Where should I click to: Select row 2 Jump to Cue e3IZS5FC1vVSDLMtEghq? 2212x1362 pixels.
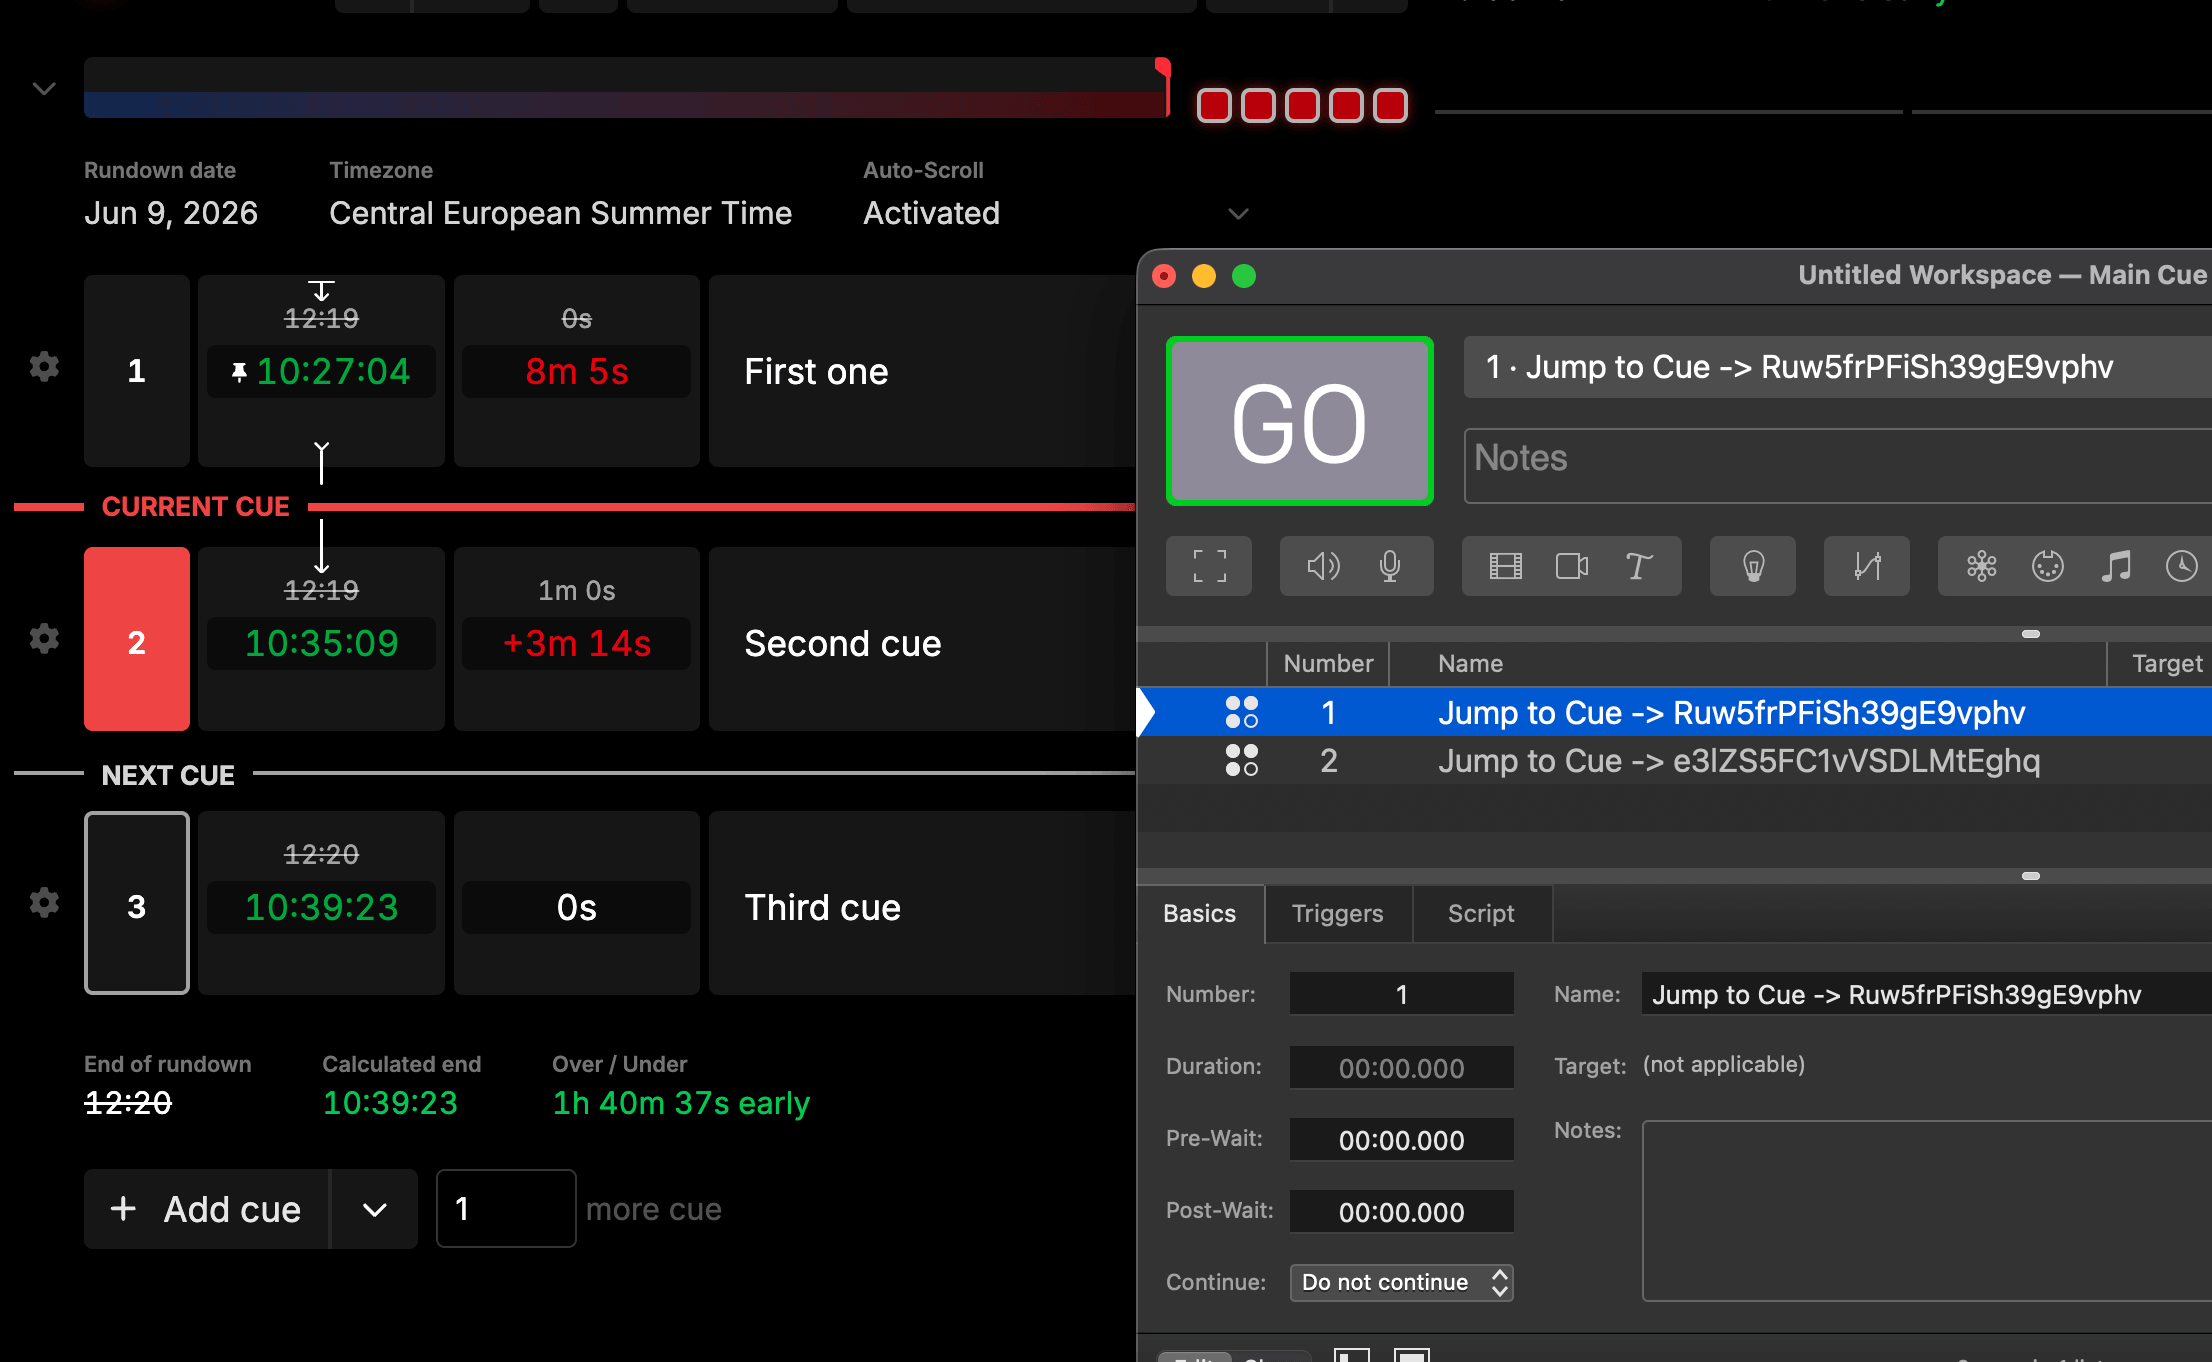click(x=1674, y=760)
